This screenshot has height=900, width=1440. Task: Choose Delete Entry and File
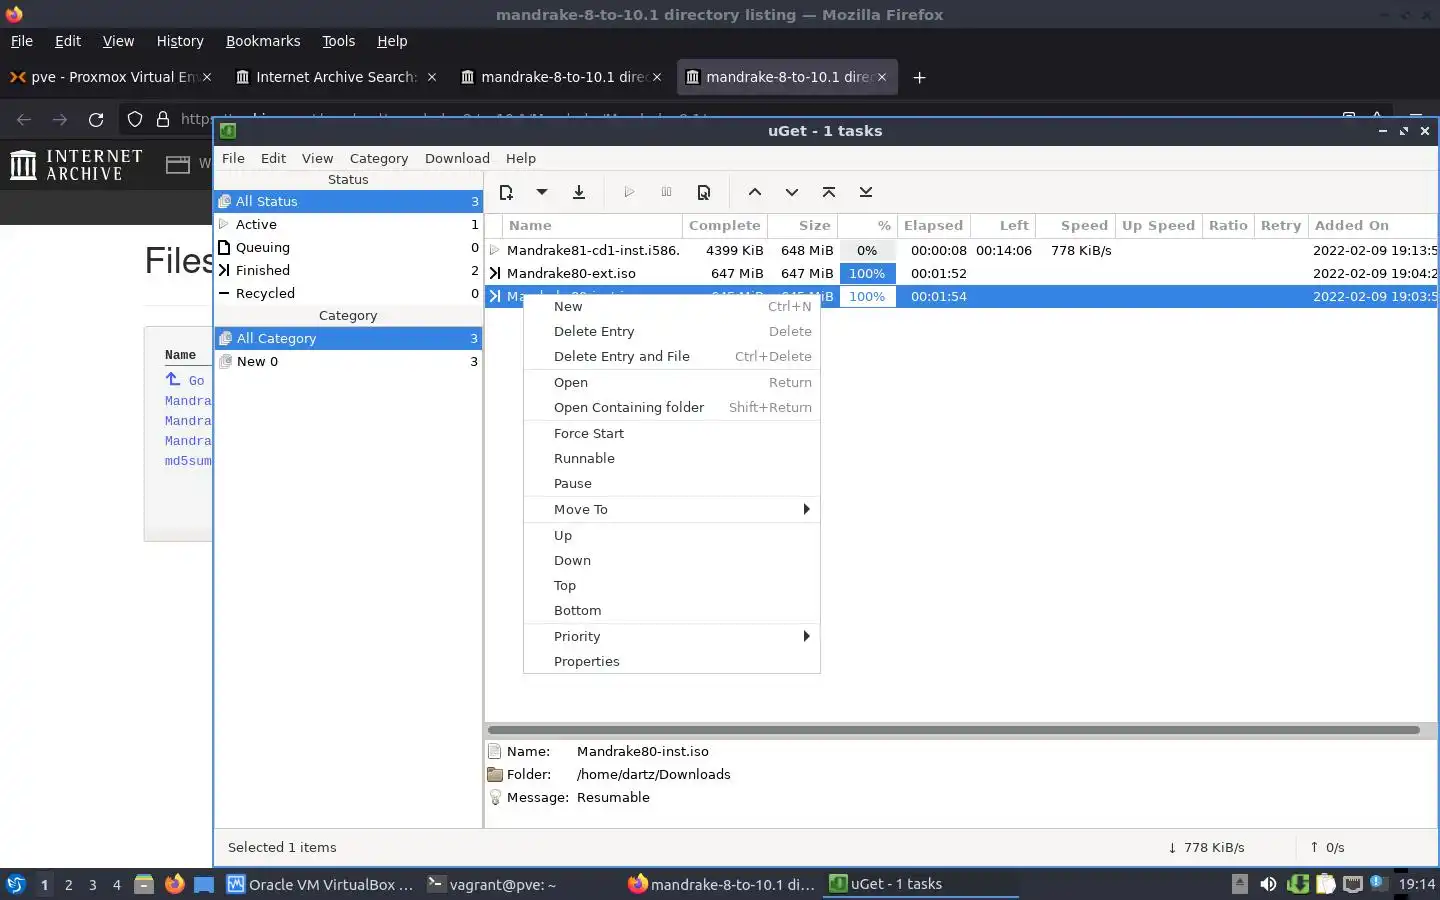(671, 356)
